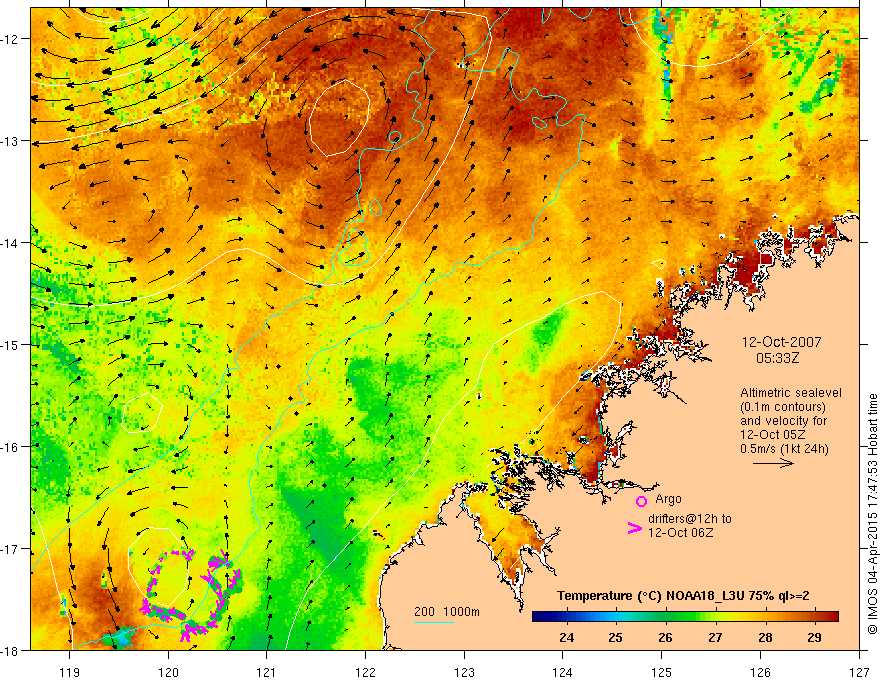Click the '26' value on the temperature scale
880x680 pixels.
click(x=665, y=637)
